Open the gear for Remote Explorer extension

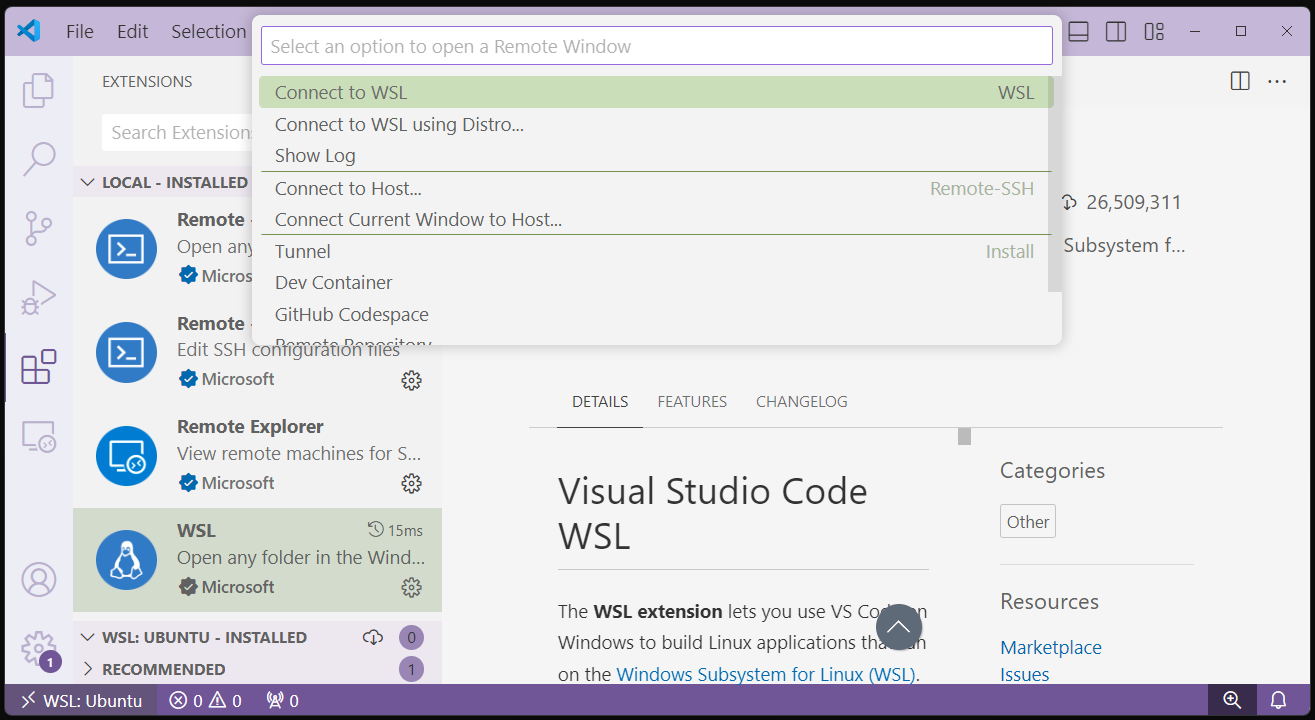point(411,483)
